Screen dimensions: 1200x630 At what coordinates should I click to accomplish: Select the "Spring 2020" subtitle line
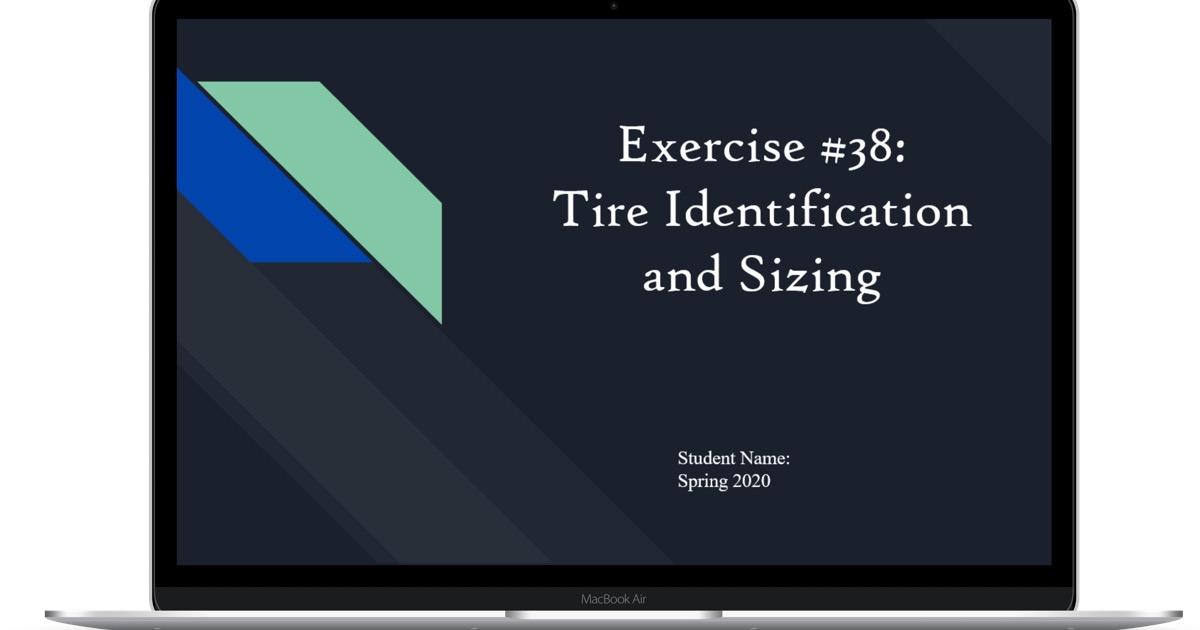point(724,481)
